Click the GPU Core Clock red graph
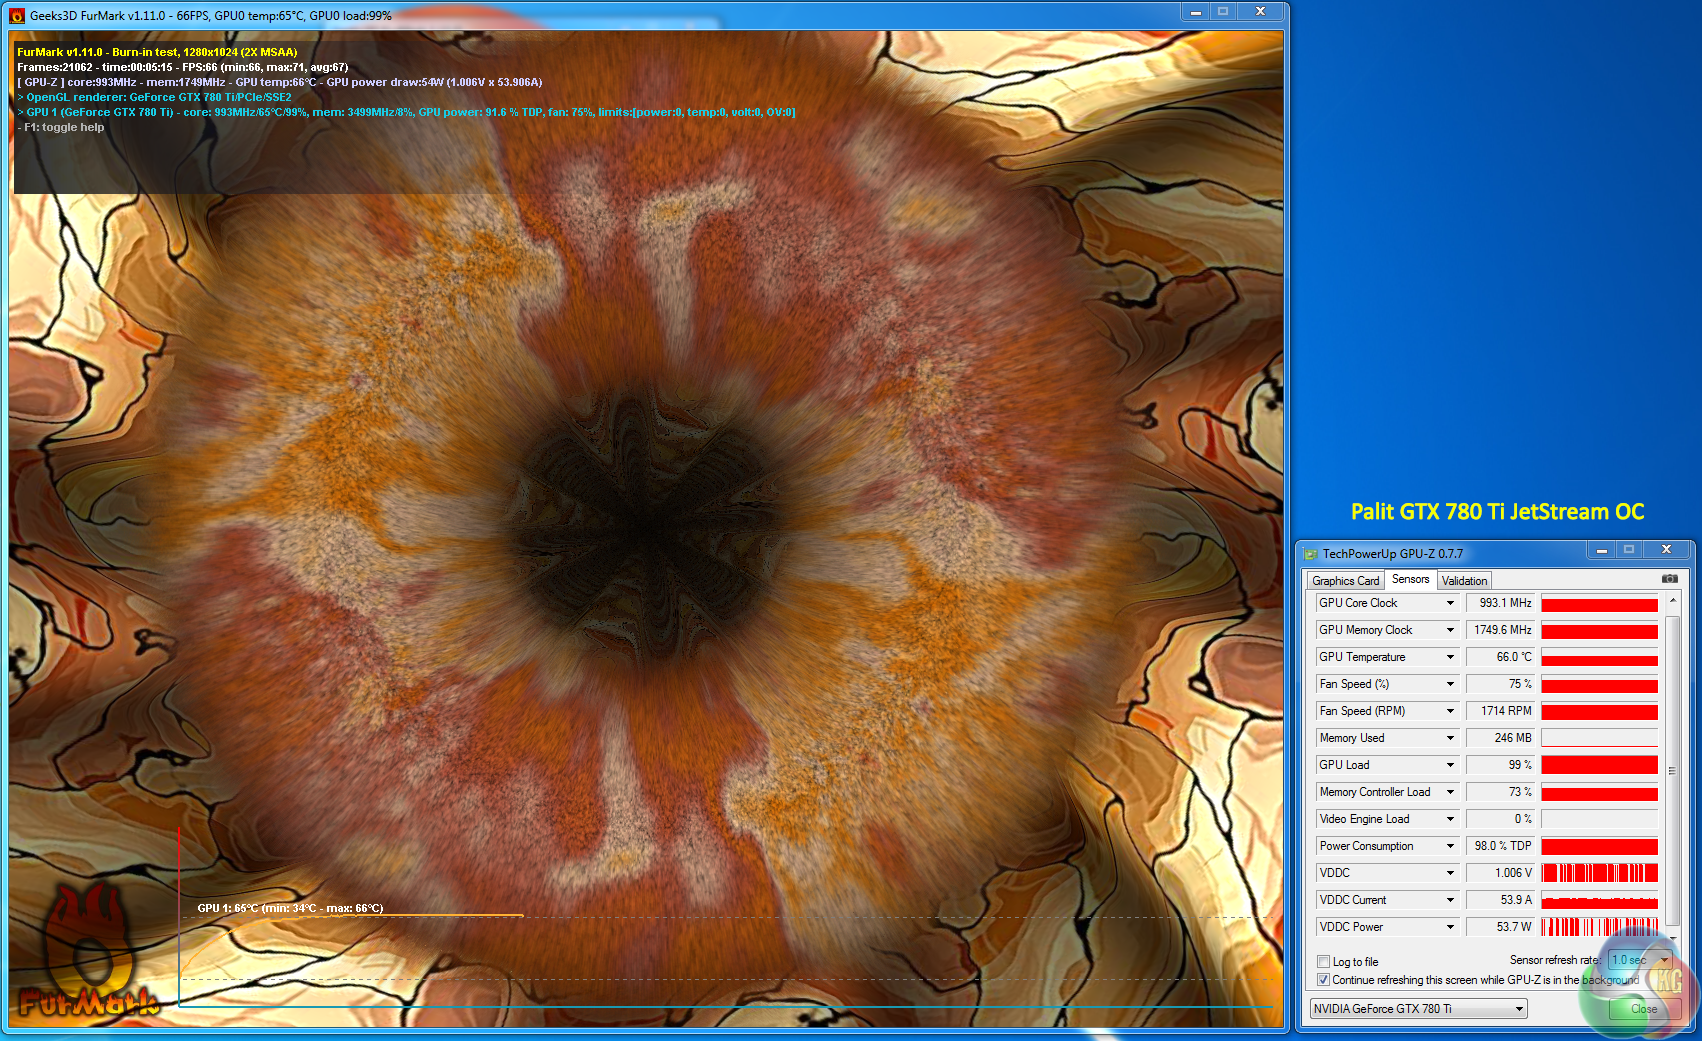Viewport: 1702px width, 1041px height. pyautogui.click(x=1599, y=603)
